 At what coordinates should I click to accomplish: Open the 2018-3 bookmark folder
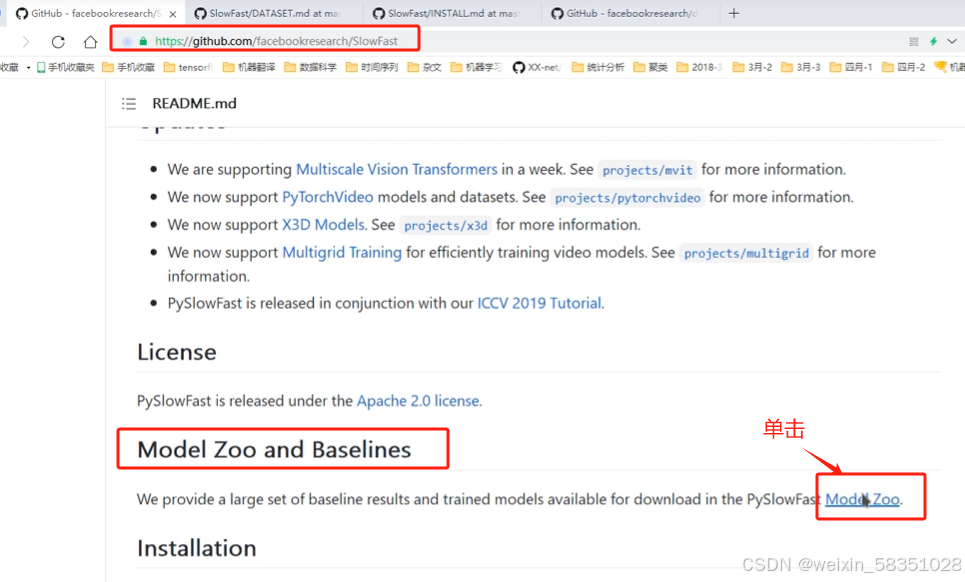[700, 67]
